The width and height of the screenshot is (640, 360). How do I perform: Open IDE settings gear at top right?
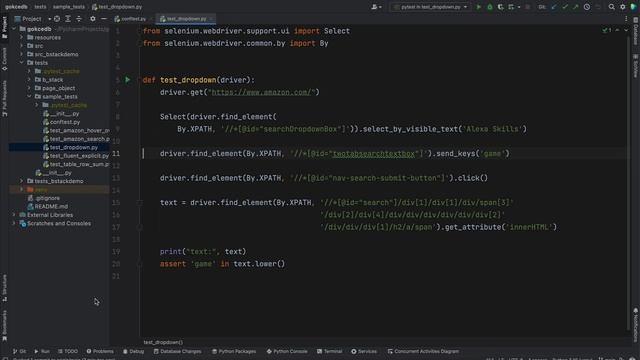coord(622,7)
